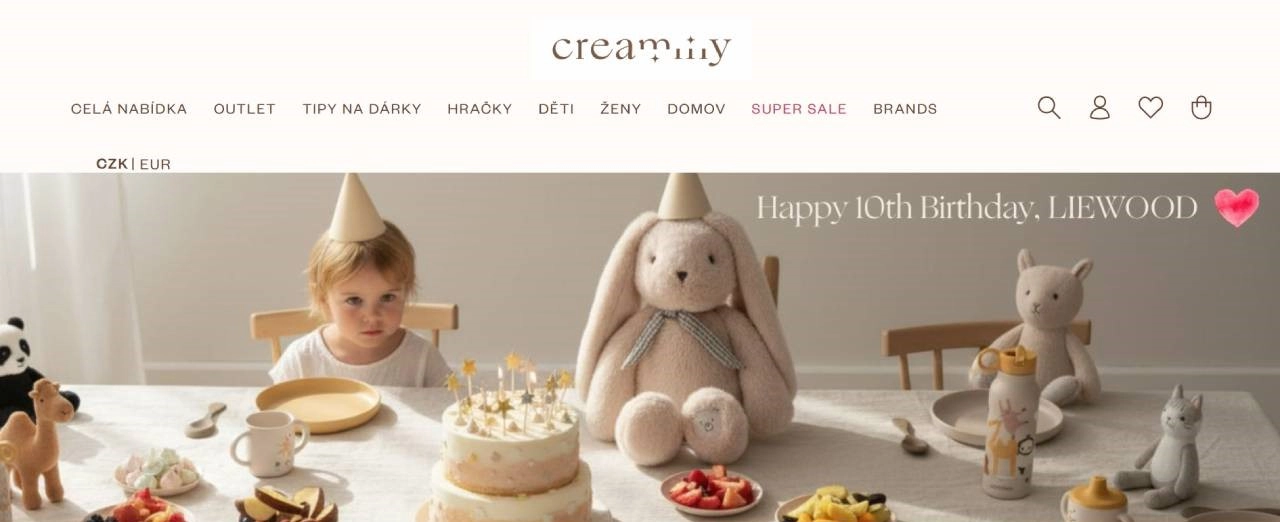Image resolution: width=1280 pixels, height=522 pixels.
Task: Click the Happy 10th Birthday LIEWOOD headline
Action: (977, 208)
